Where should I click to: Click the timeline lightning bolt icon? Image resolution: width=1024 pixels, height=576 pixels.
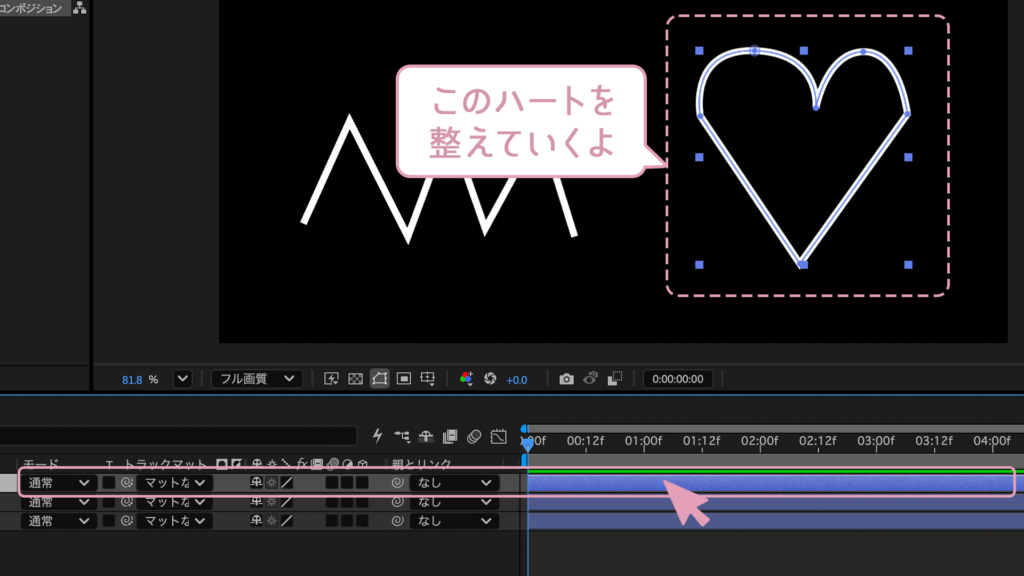[377, 436]
